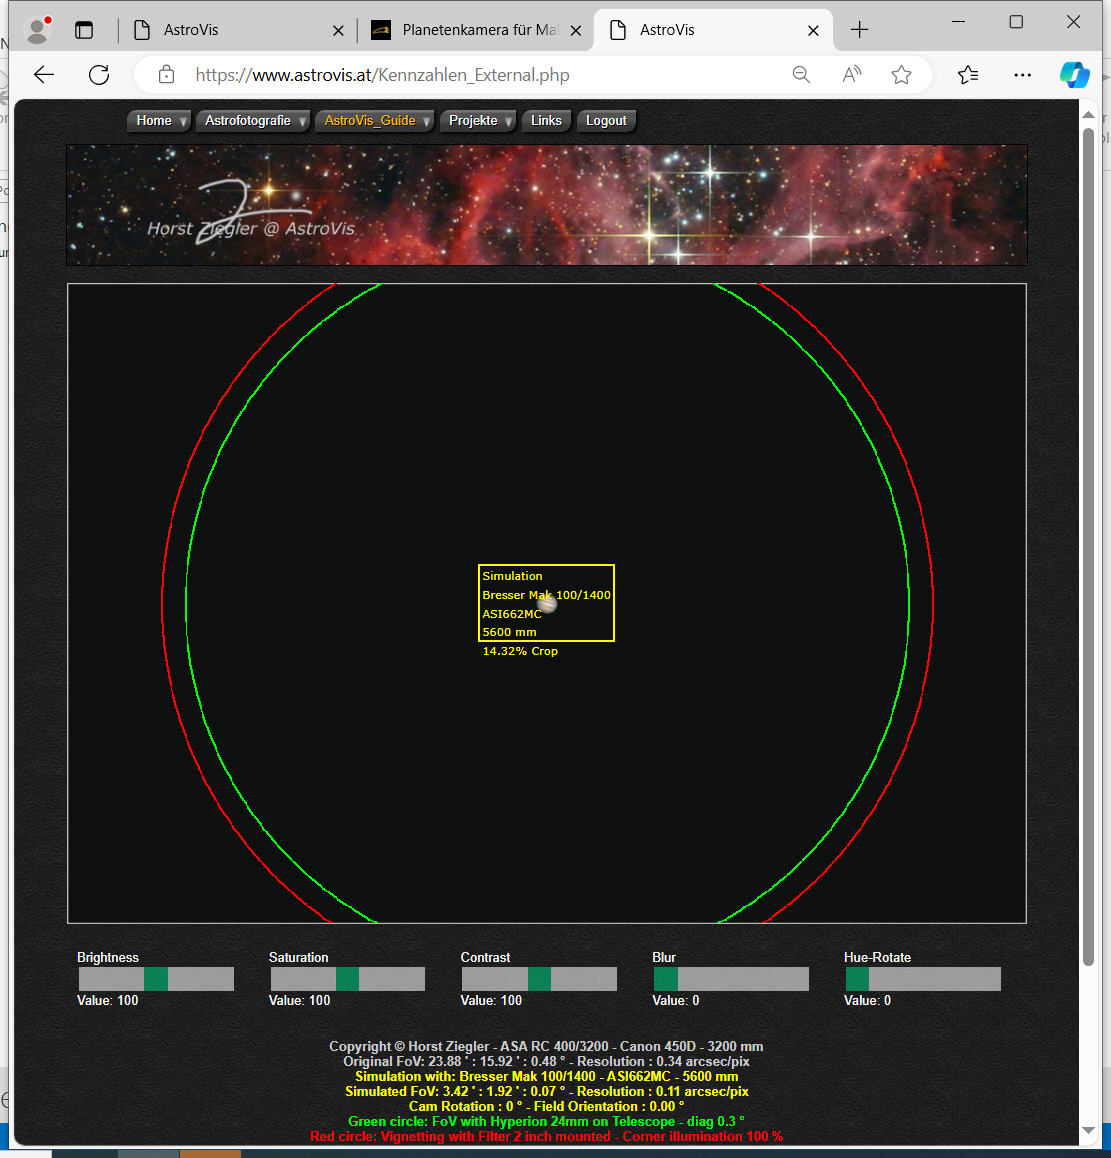Open the Favorites list button
Image resolution: width=1111 pixels, height=1158 pixels.
(x=968, y=75)
